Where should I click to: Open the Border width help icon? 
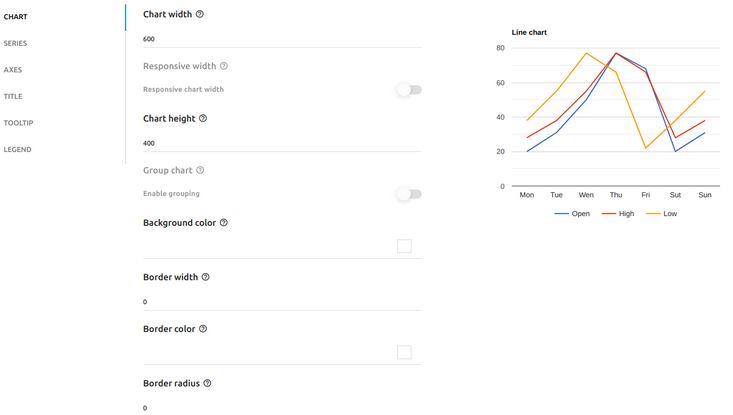point(206,277)
